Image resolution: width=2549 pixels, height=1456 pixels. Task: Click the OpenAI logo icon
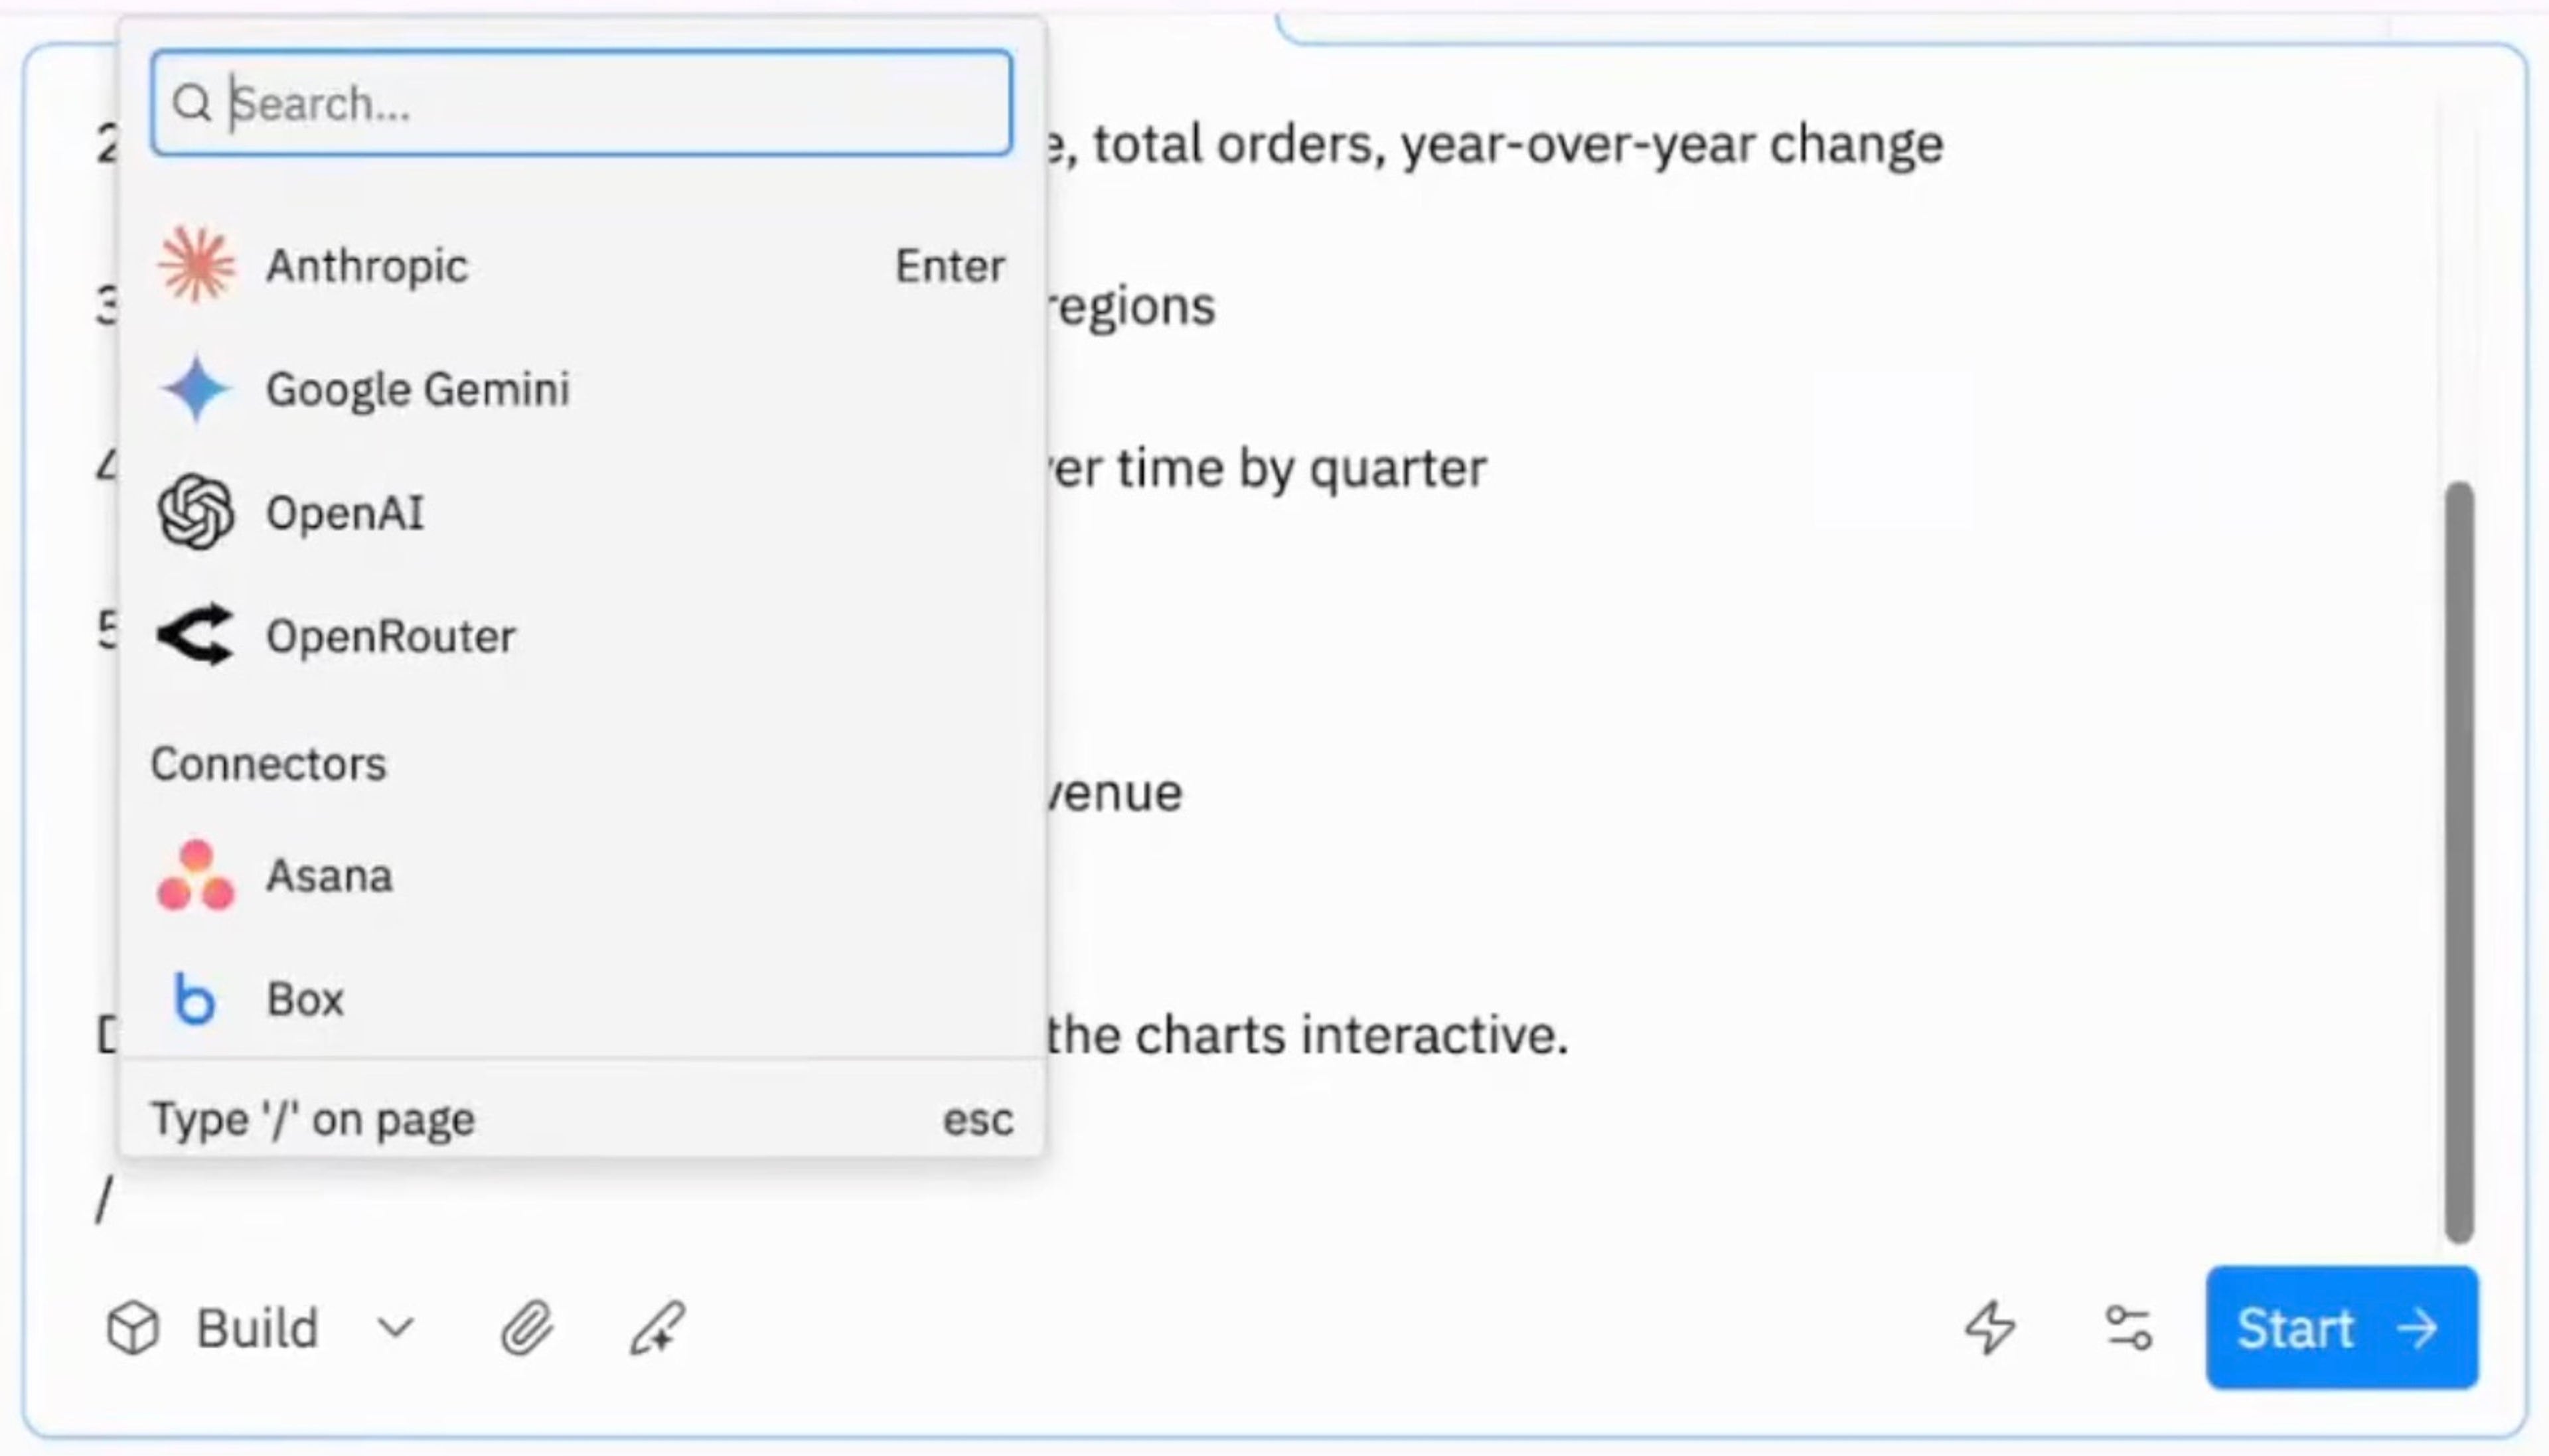pyautogui.click(x=196, y=512)
